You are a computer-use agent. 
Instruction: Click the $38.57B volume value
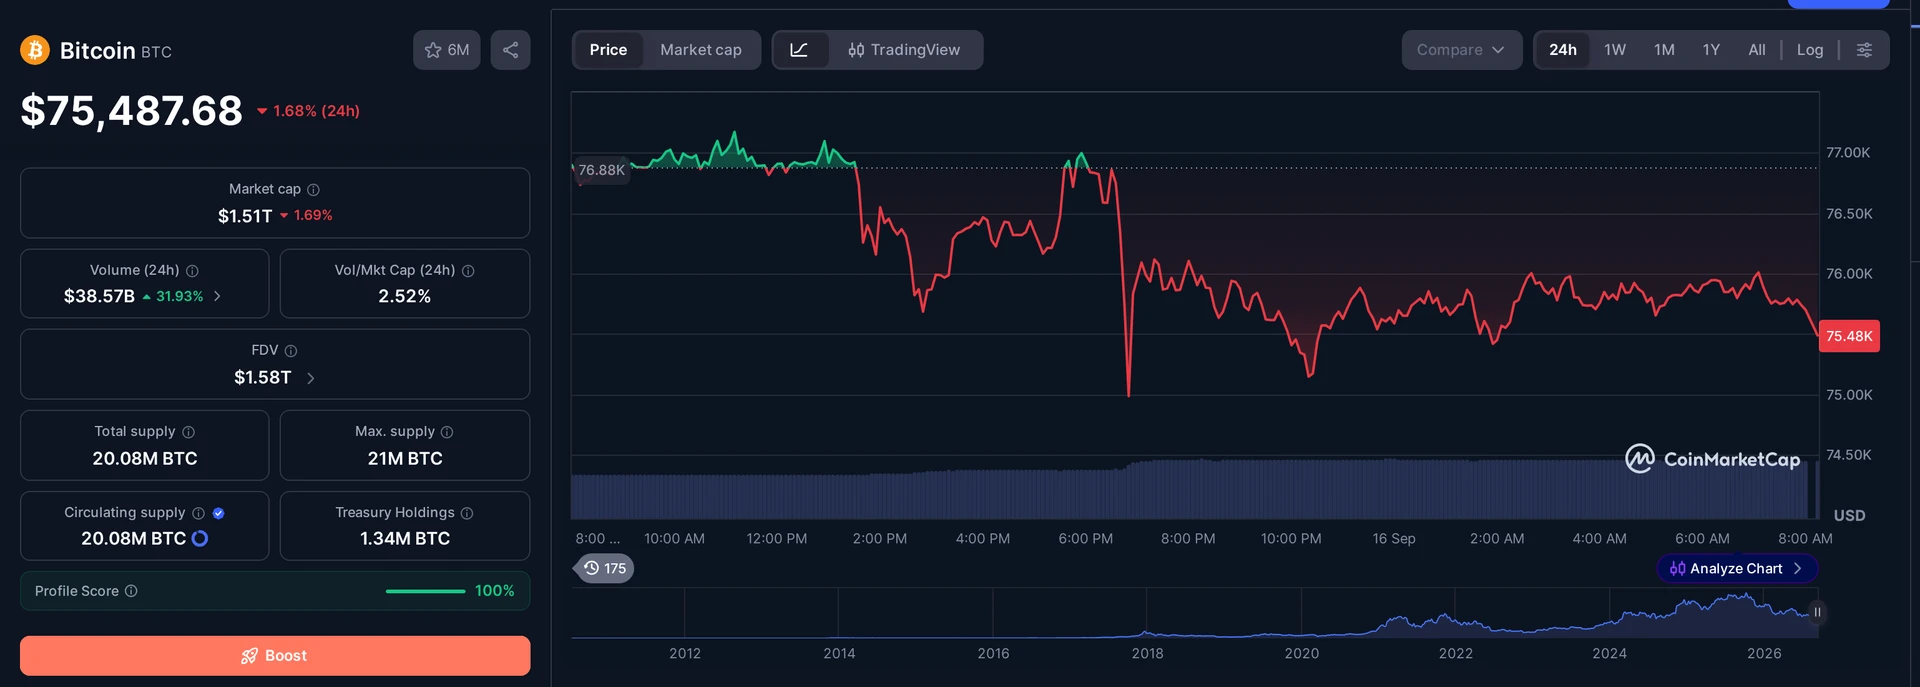click(x=99, y=296)
